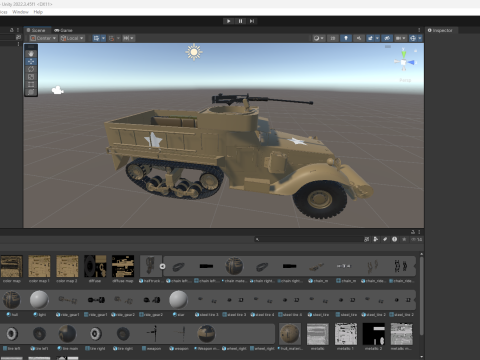Viewport: 480px width, 360px height.
Task: Open the scene camera settings dropdown
Action: tap(400, 38)
